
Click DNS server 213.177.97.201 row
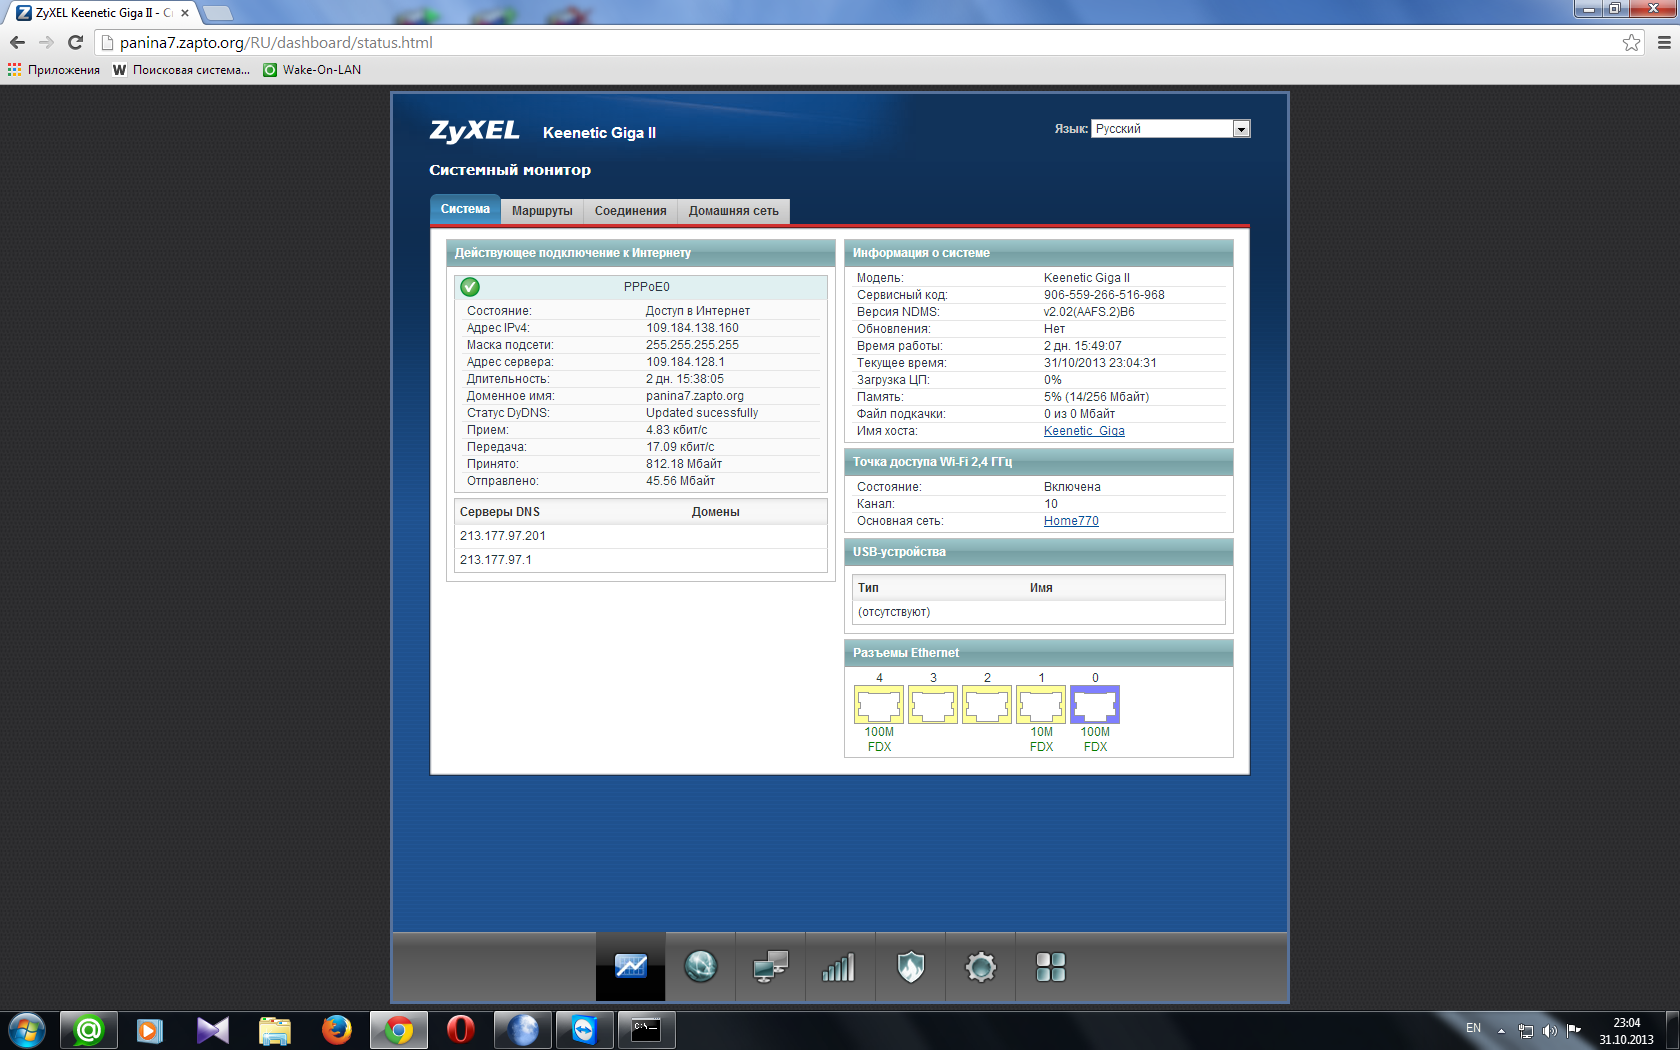pos(640,536)
